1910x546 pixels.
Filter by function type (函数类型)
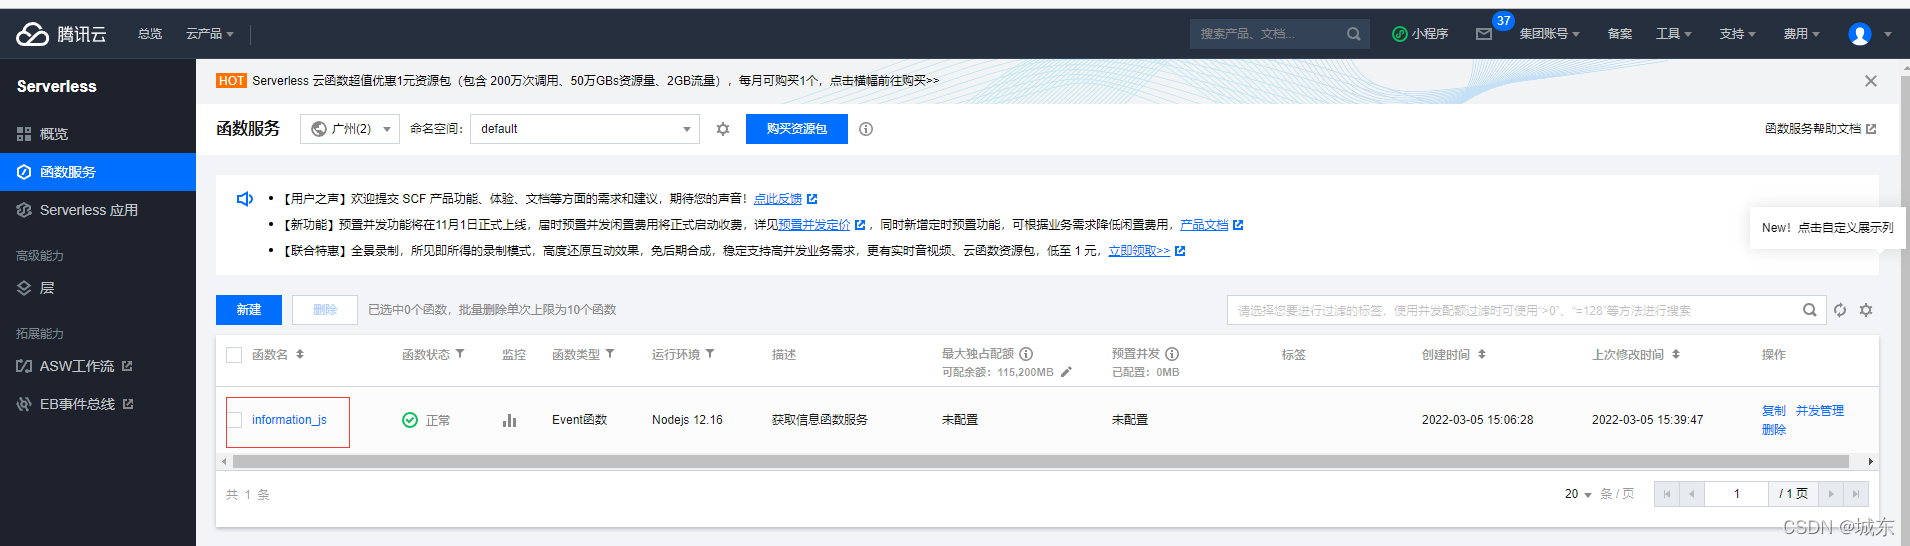(x=610, y=354)
